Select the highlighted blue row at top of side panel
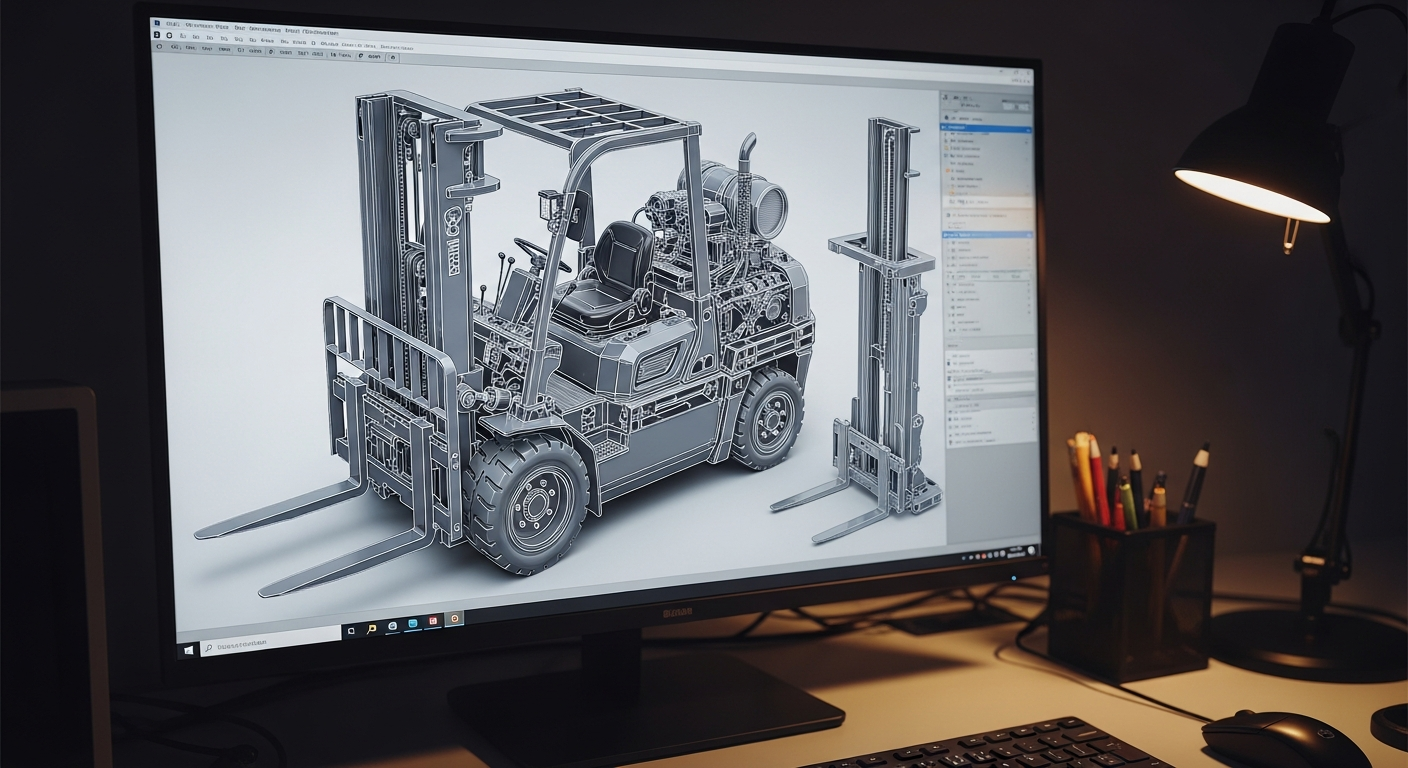The height and width of the screenshot is (768, 1408). [987, 130]
